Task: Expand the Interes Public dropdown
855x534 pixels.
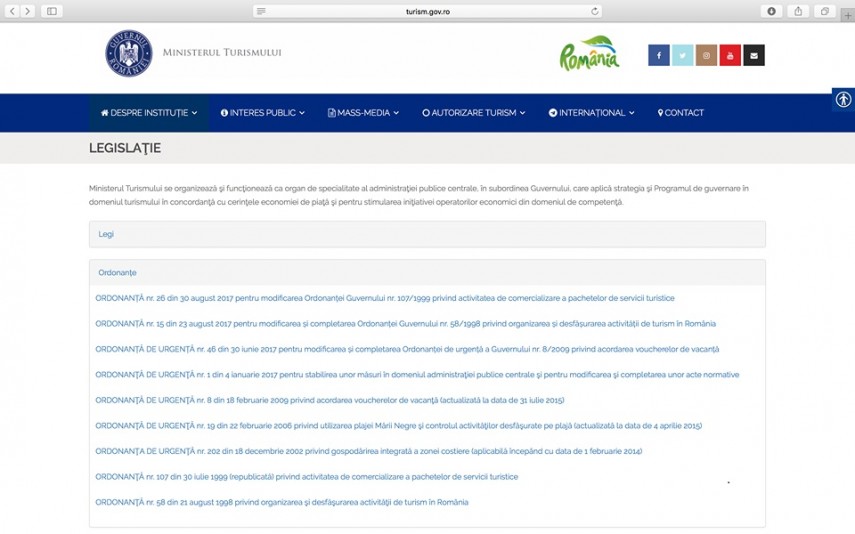Action: point(262,113)
